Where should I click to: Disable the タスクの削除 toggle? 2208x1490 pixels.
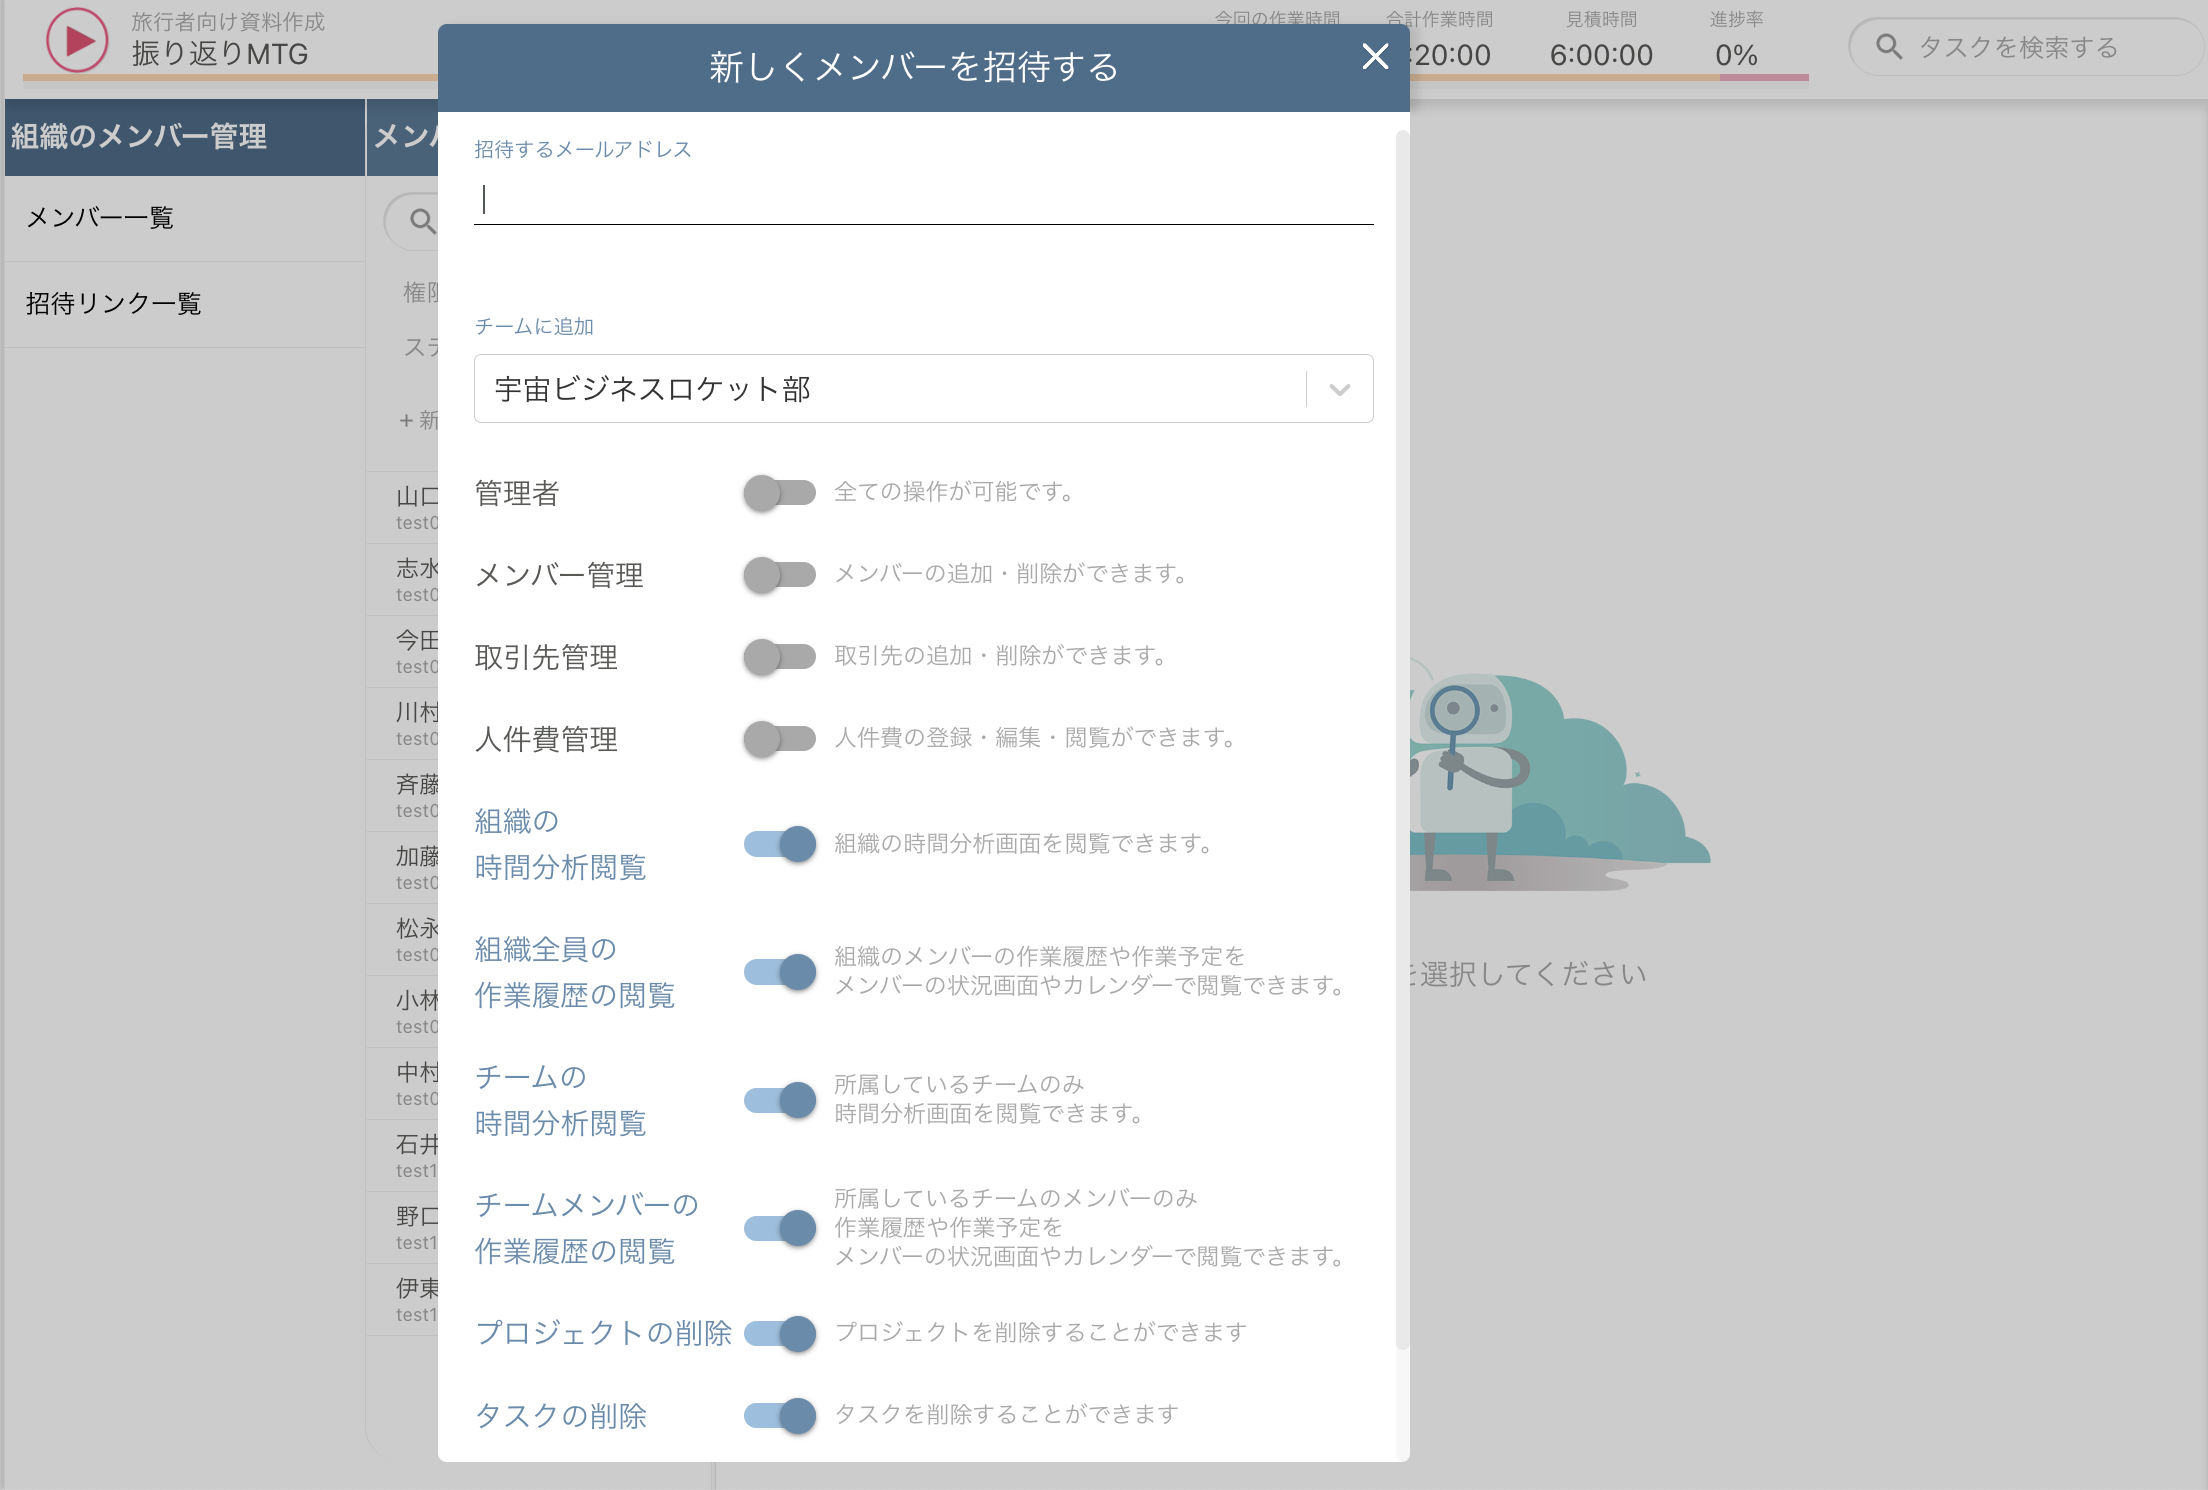(780, 1415)
